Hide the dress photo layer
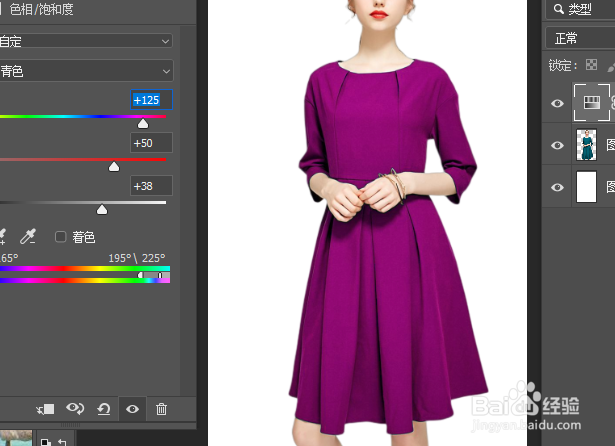Screen dimensions: 615x446 point(557,146)
